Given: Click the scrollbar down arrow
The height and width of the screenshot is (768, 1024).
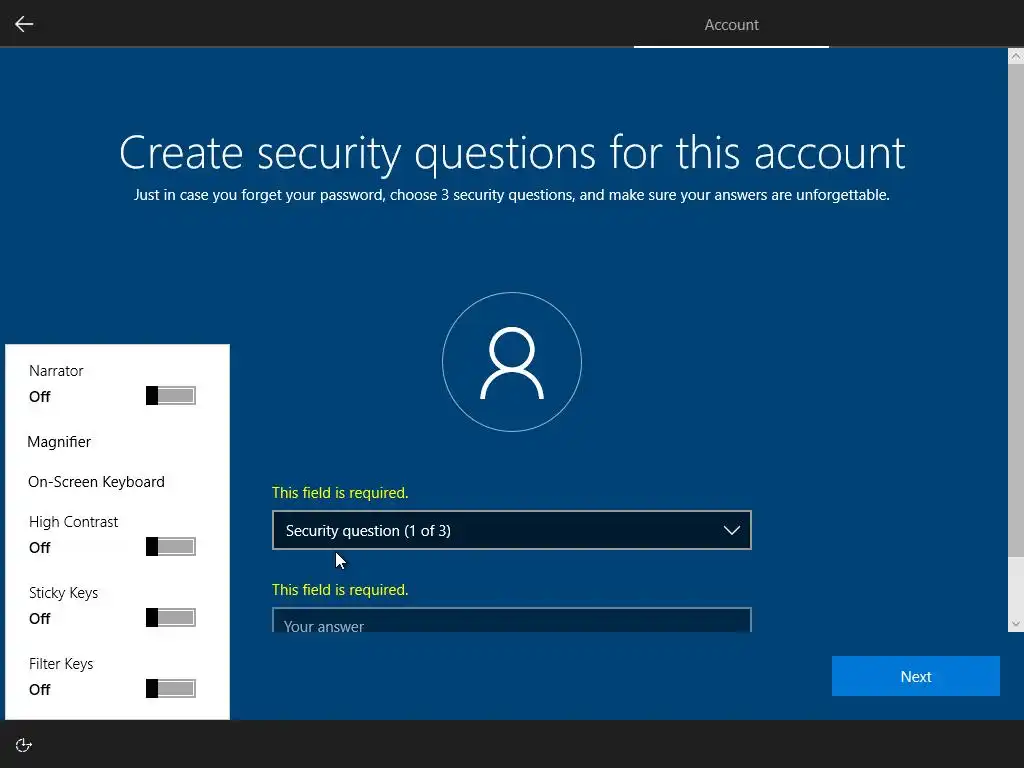Looking at the screenshot, I should coord(1016,624).
